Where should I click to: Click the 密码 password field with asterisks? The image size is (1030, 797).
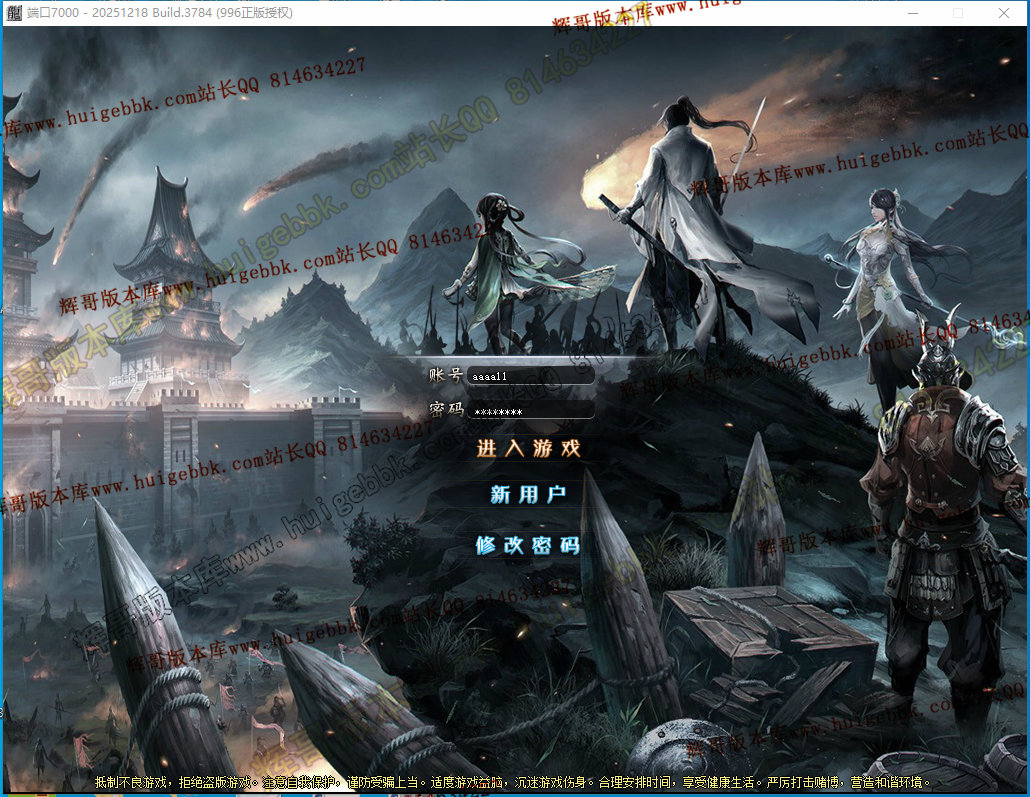pos(530,410)
